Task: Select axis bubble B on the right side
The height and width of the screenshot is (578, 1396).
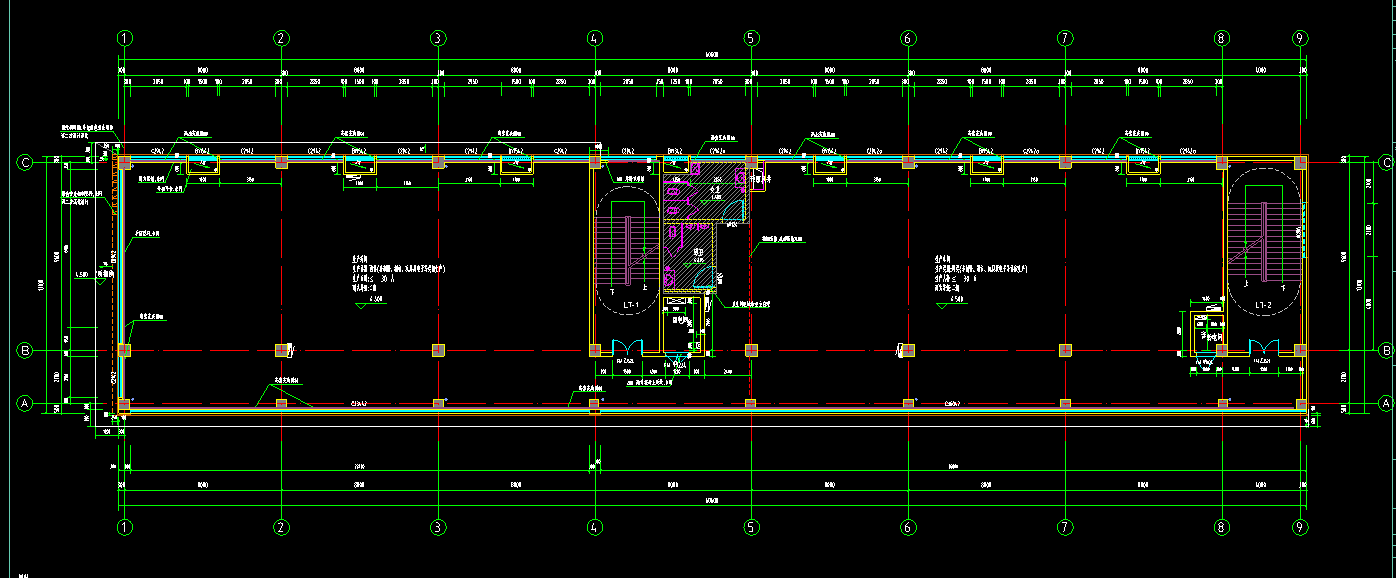Action: tap(1386, 350)
